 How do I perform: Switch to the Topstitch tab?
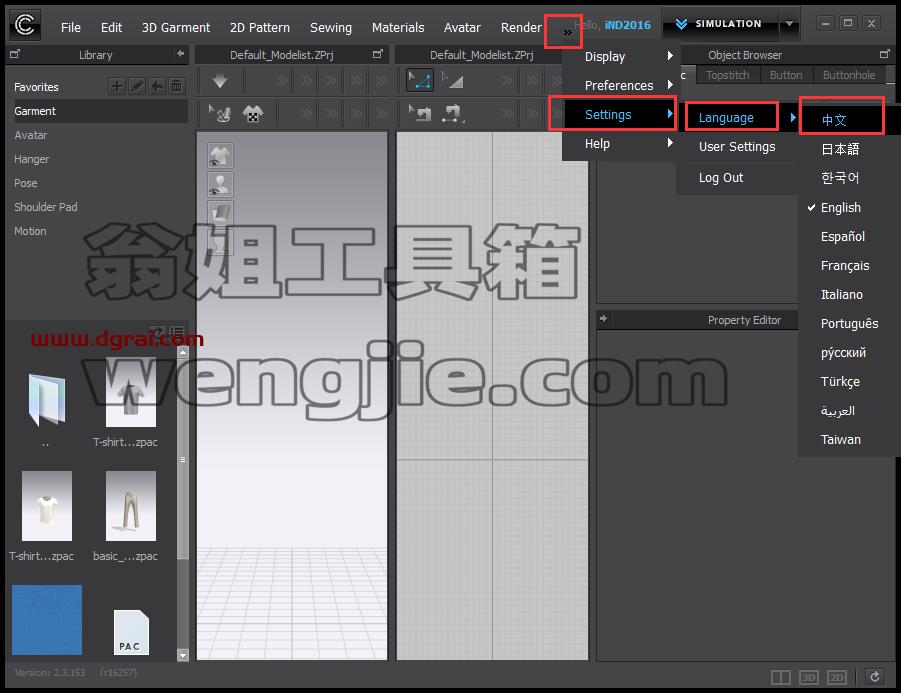tap(727, 75)
